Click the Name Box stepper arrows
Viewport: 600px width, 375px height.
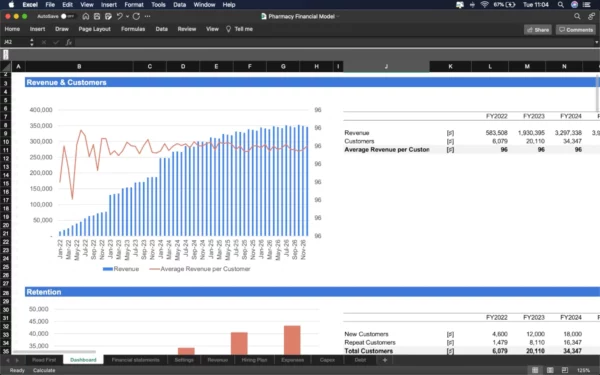pos(32,42)
